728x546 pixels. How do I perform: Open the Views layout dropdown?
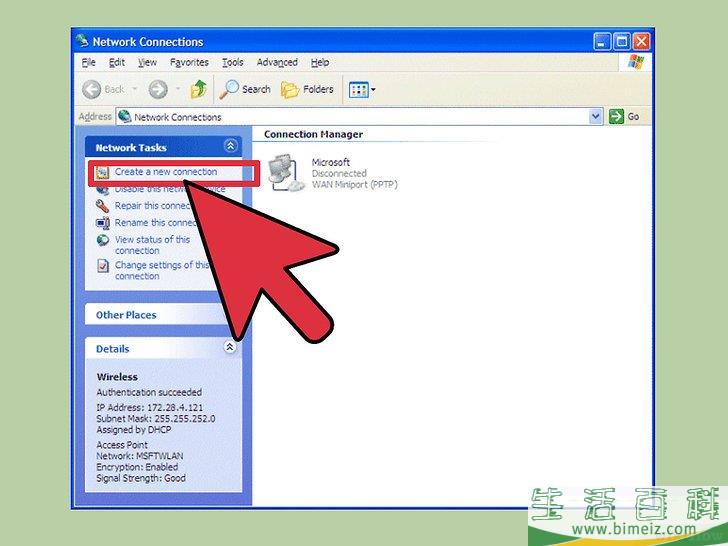(362, 90)
